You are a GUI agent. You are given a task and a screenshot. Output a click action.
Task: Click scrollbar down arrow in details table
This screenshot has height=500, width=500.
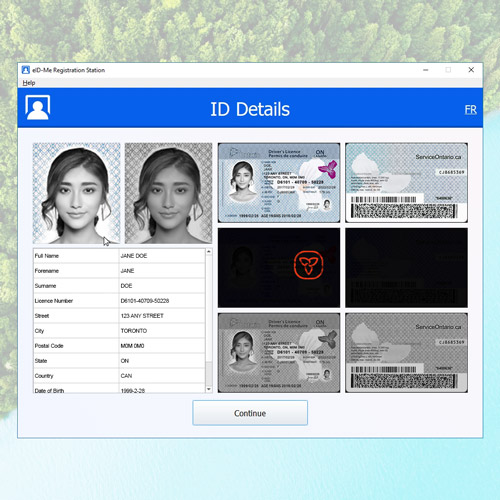tap(209, 389)
